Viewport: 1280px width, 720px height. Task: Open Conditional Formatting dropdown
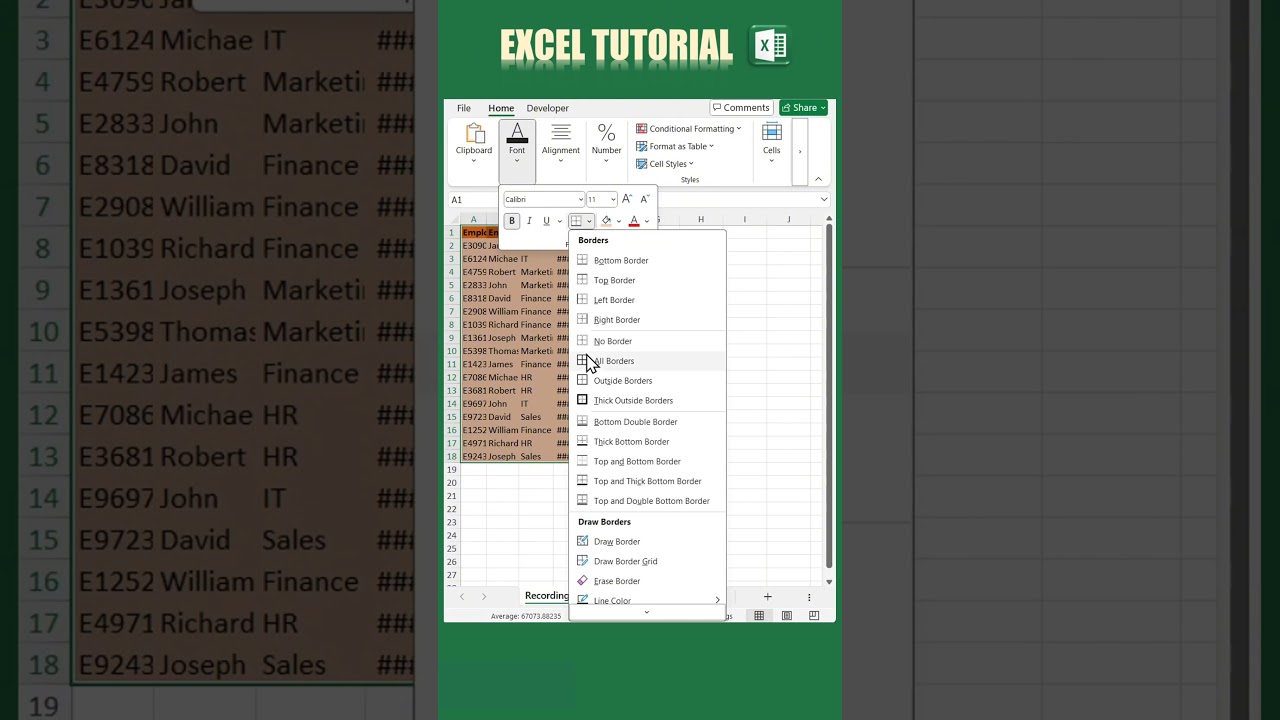click(x=689, y=128)
